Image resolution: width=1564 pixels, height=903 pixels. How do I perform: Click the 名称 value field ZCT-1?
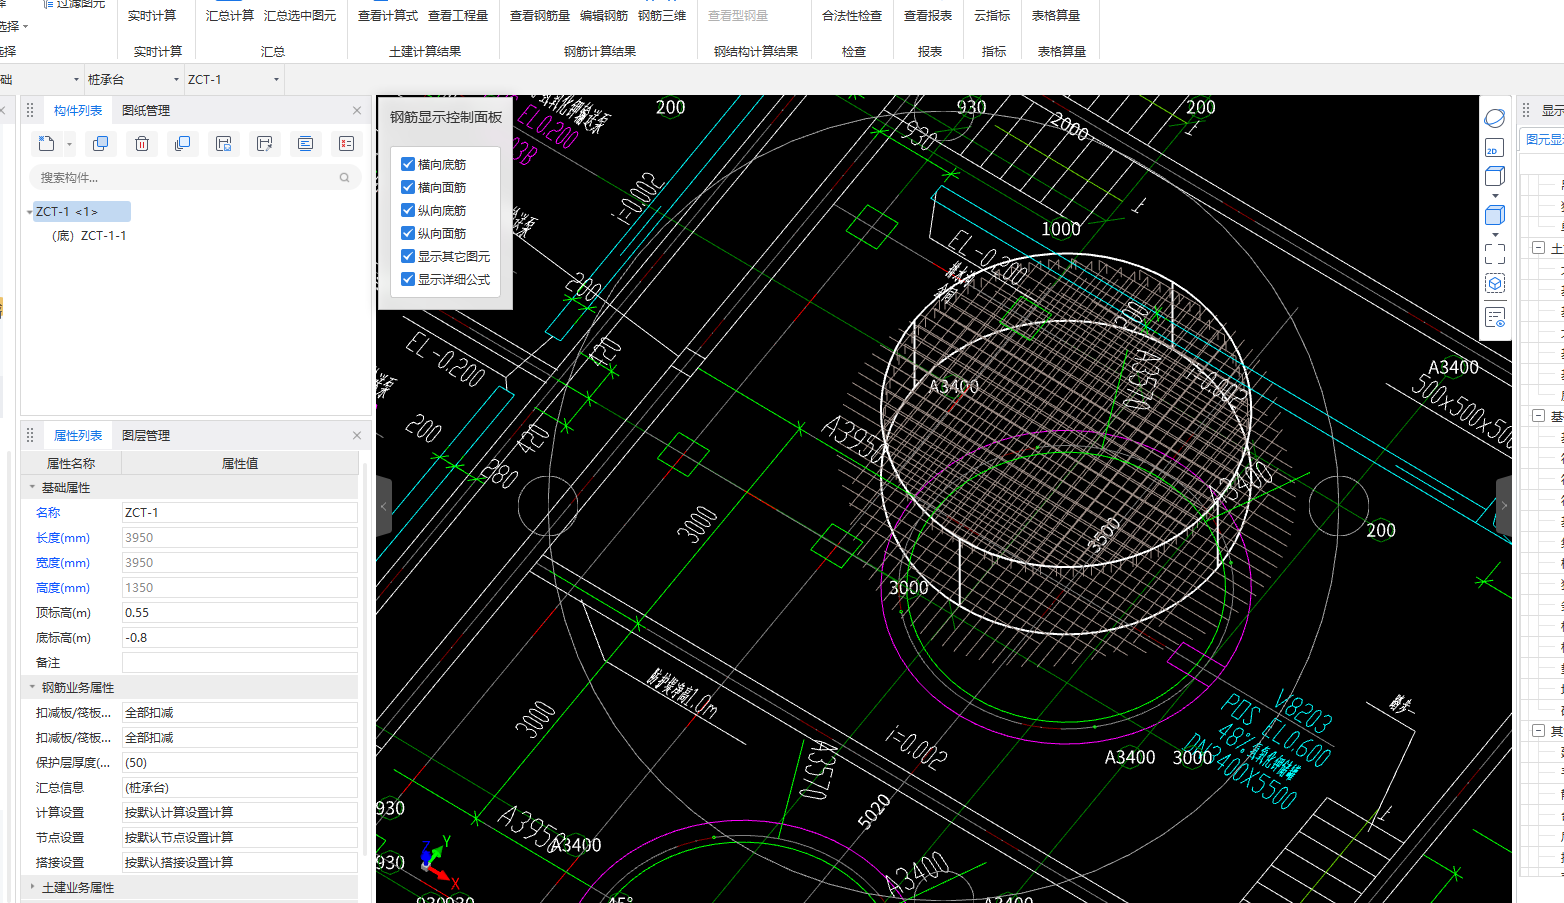[240, 513]
